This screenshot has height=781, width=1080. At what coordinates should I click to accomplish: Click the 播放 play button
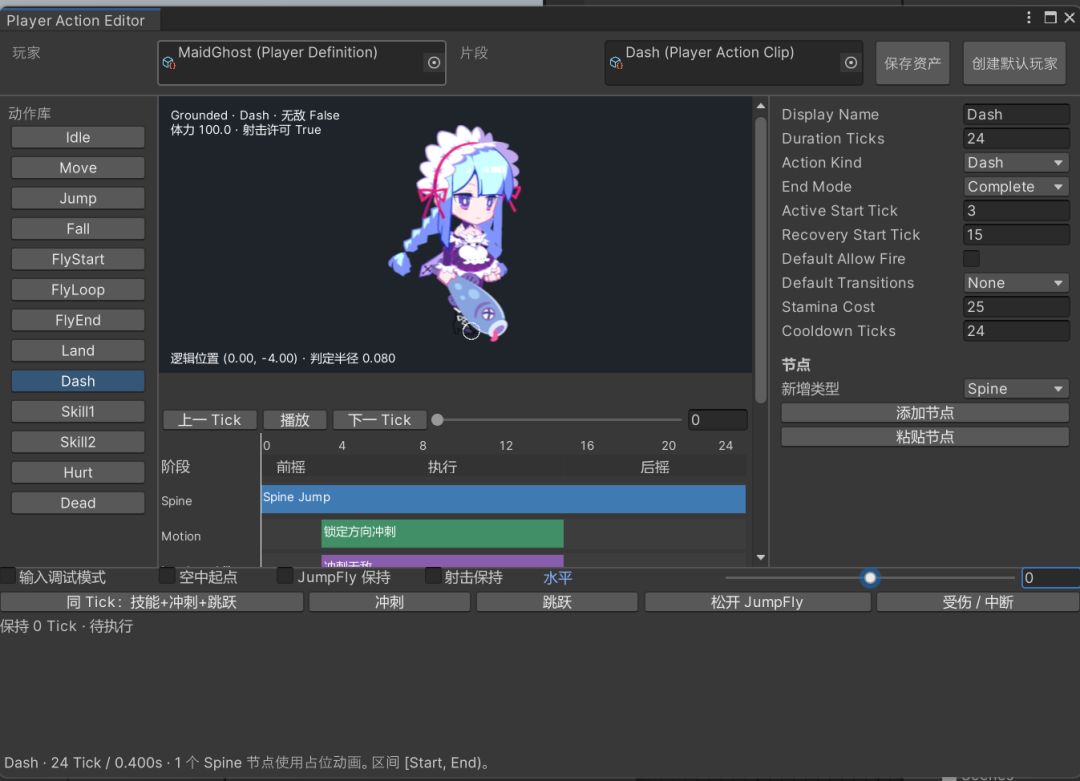click(x=295, y=419)
